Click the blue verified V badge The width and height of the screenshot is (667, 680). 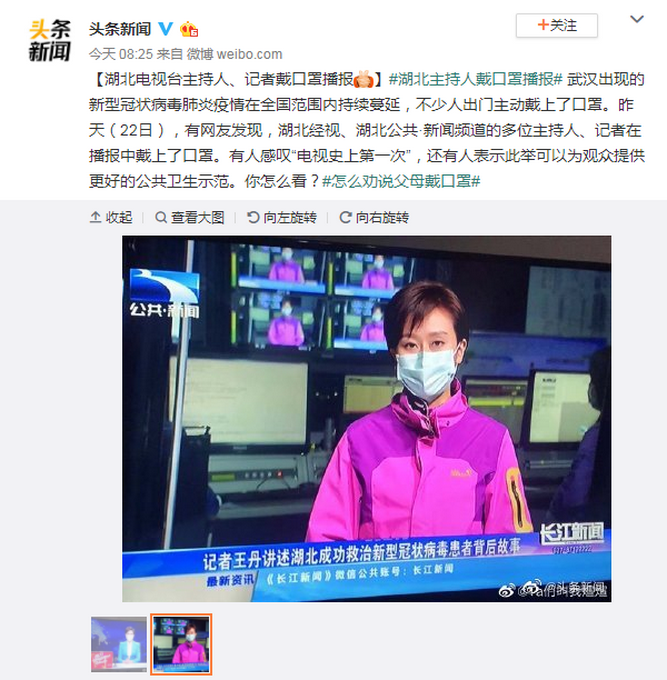165,29
